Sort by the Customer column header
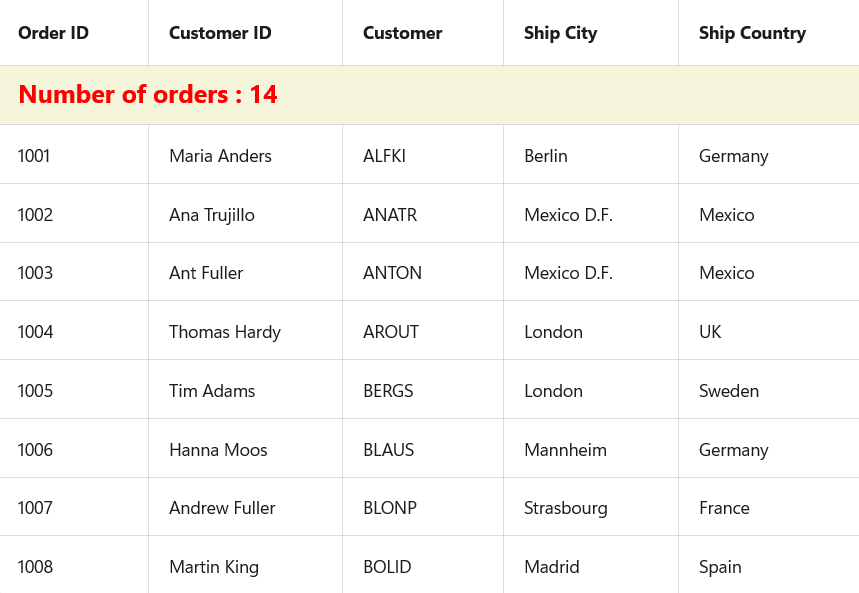Image resolution: width=859 pixels, height=593 pixels. (402, 33)
